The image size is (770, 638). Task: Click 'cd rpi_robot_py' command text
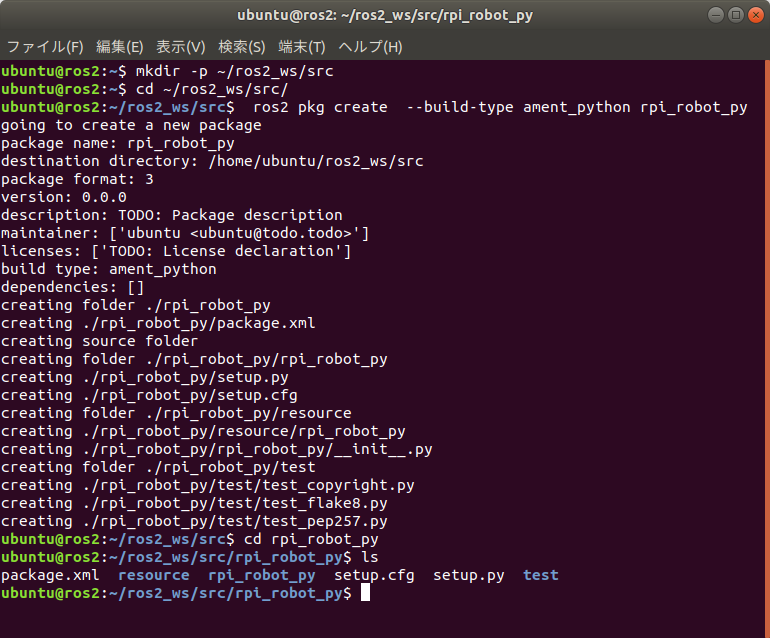click(x=311, y=539)
